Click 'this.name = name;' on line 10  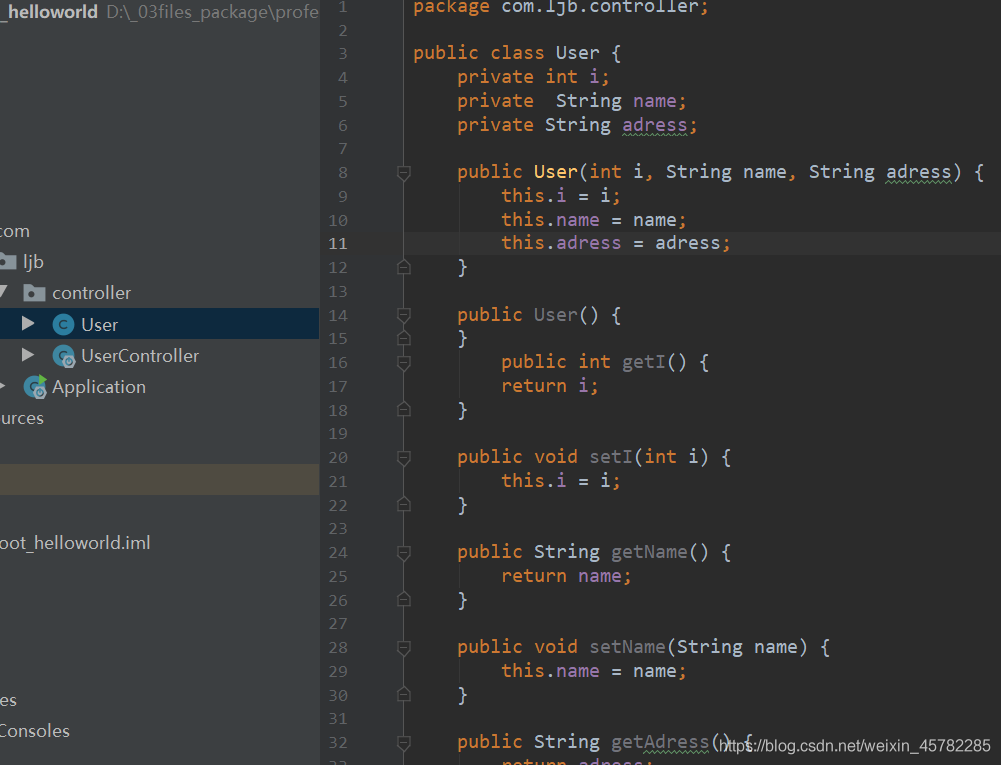[594, 220]
